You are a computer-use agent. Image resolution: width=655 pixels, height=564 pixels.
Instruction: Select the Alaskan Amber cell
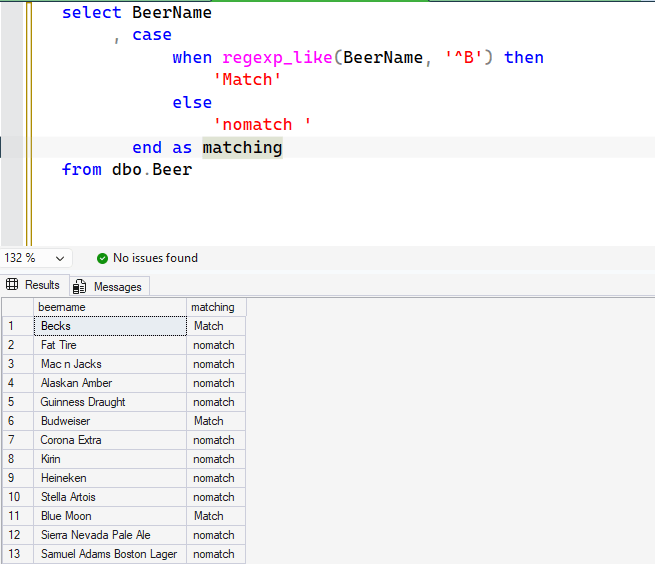click(x=110, y=383)
